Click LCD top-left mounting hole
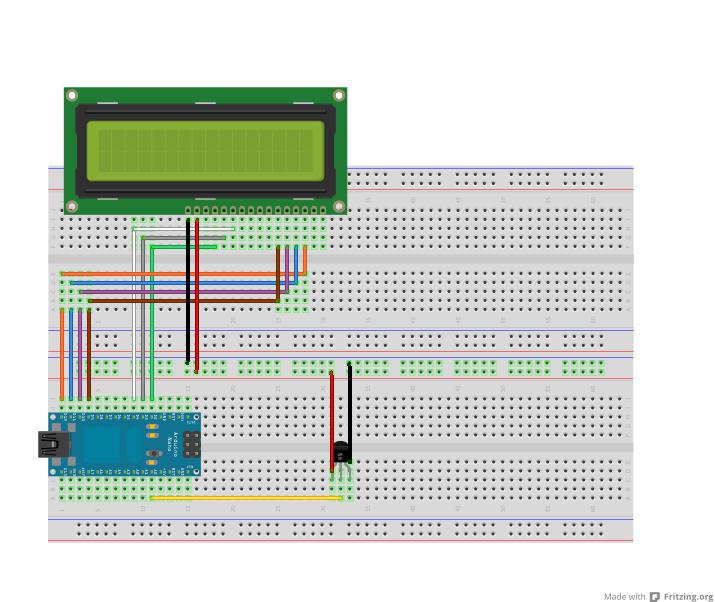 [72, 96]
